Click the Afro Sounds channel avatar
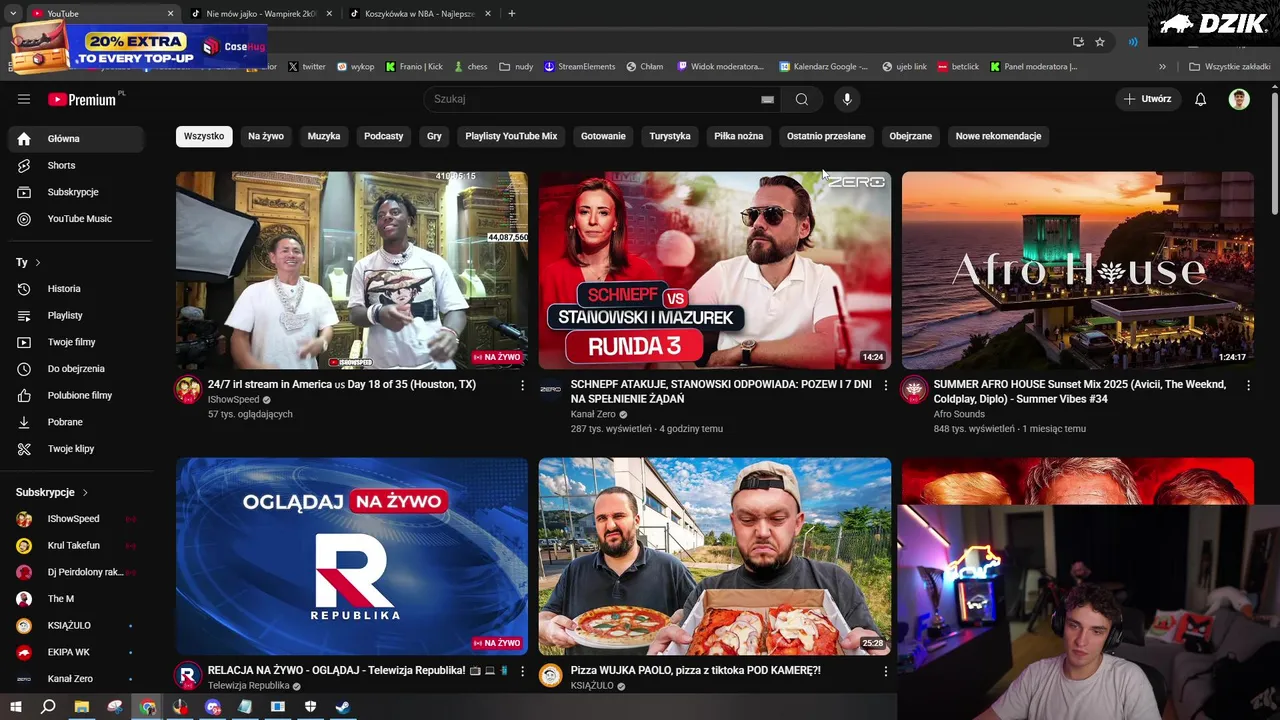This screenshot has height=720, width=1280. [914, 390]
